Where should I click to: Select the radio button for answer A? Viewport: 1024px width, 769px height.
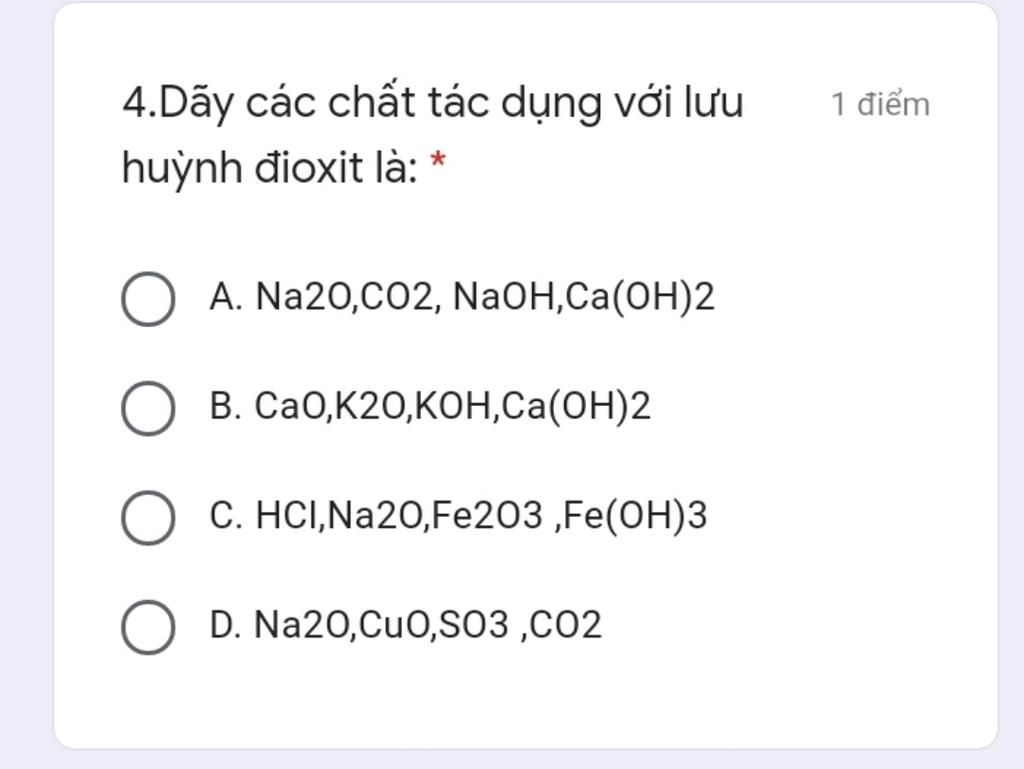148,299
